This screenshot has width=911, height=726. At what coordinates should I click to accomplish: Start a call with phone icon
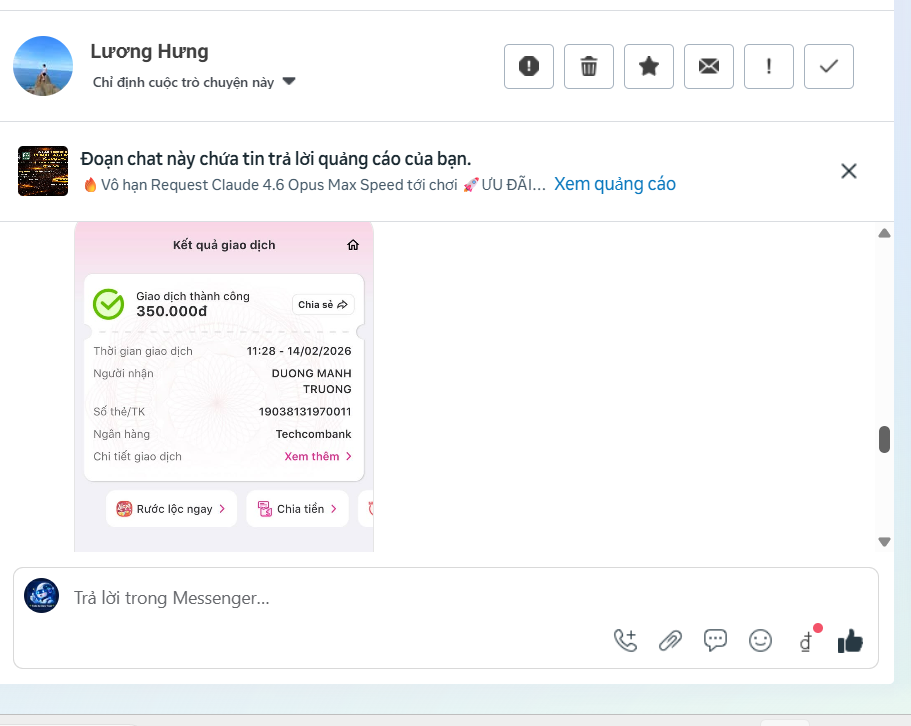625,641
